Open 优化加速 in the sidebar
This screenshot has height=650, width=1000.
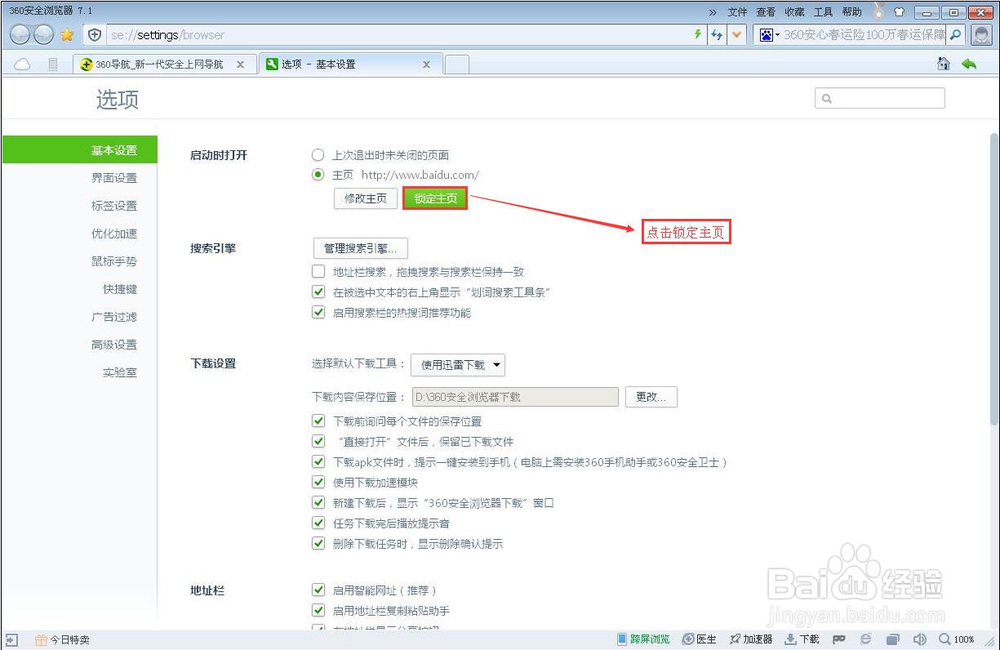(114, 233)
